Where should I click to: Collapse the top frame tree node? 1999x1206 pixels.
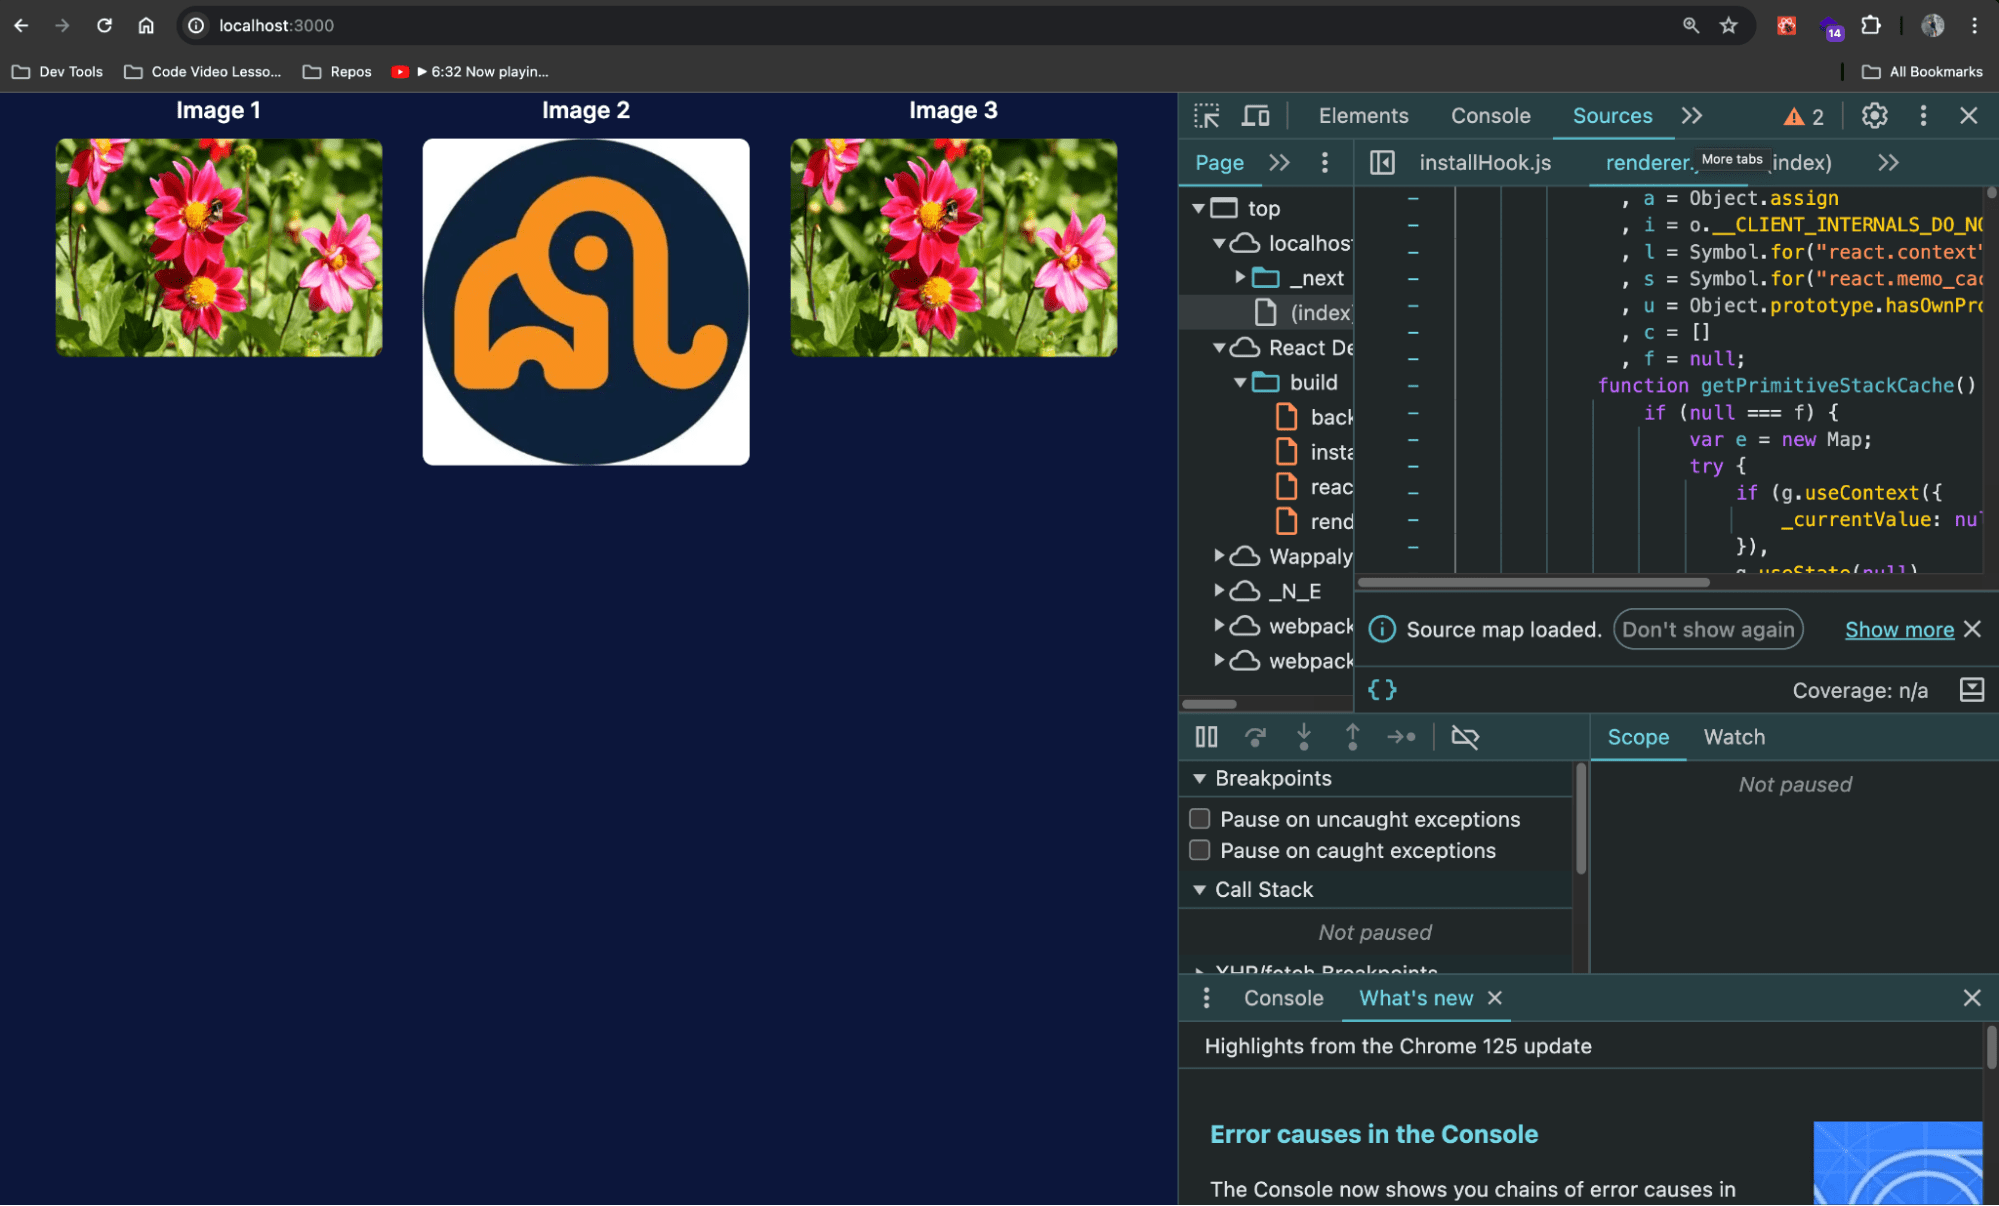tap(1198, 208)
